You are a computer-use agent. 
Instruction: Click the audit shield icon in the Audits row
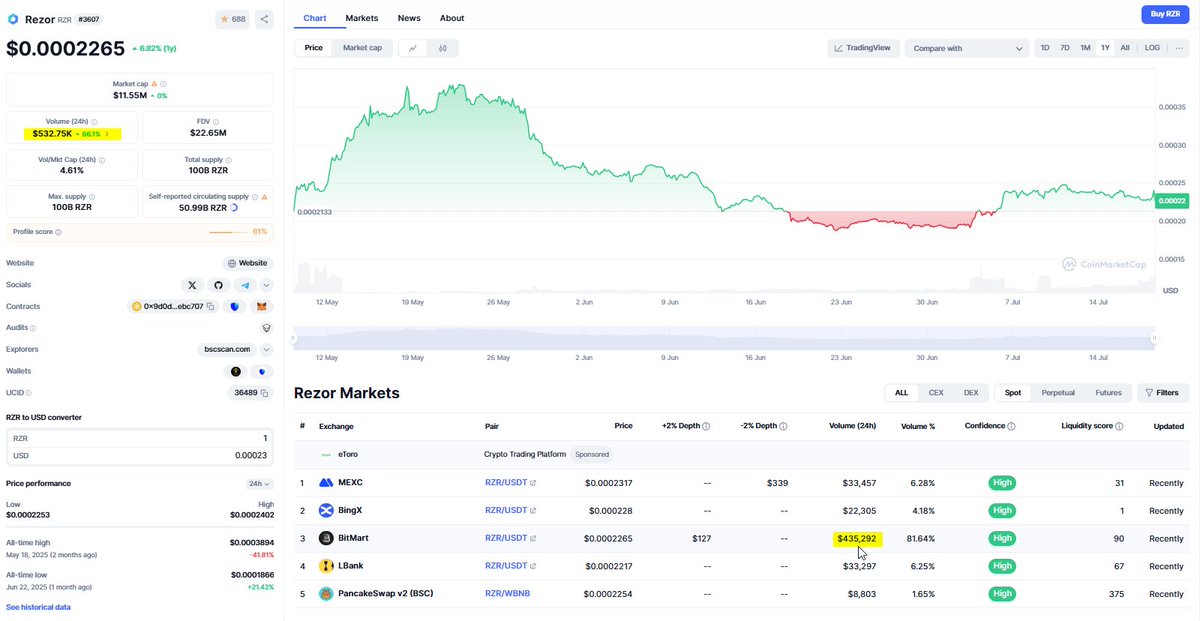click(266, 327)
